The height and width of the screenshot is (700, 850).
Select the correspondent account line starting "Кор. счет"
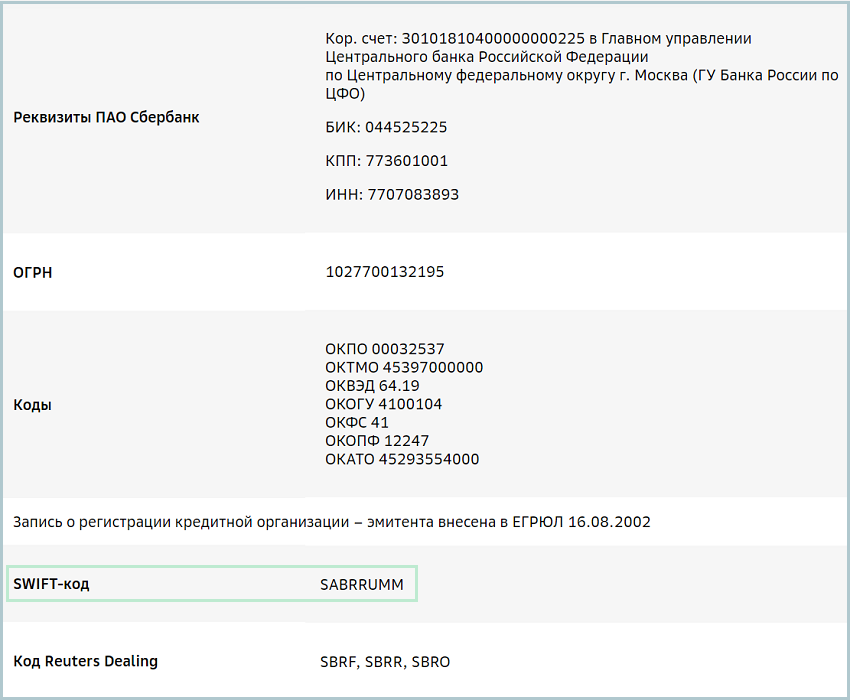[538, 38]
